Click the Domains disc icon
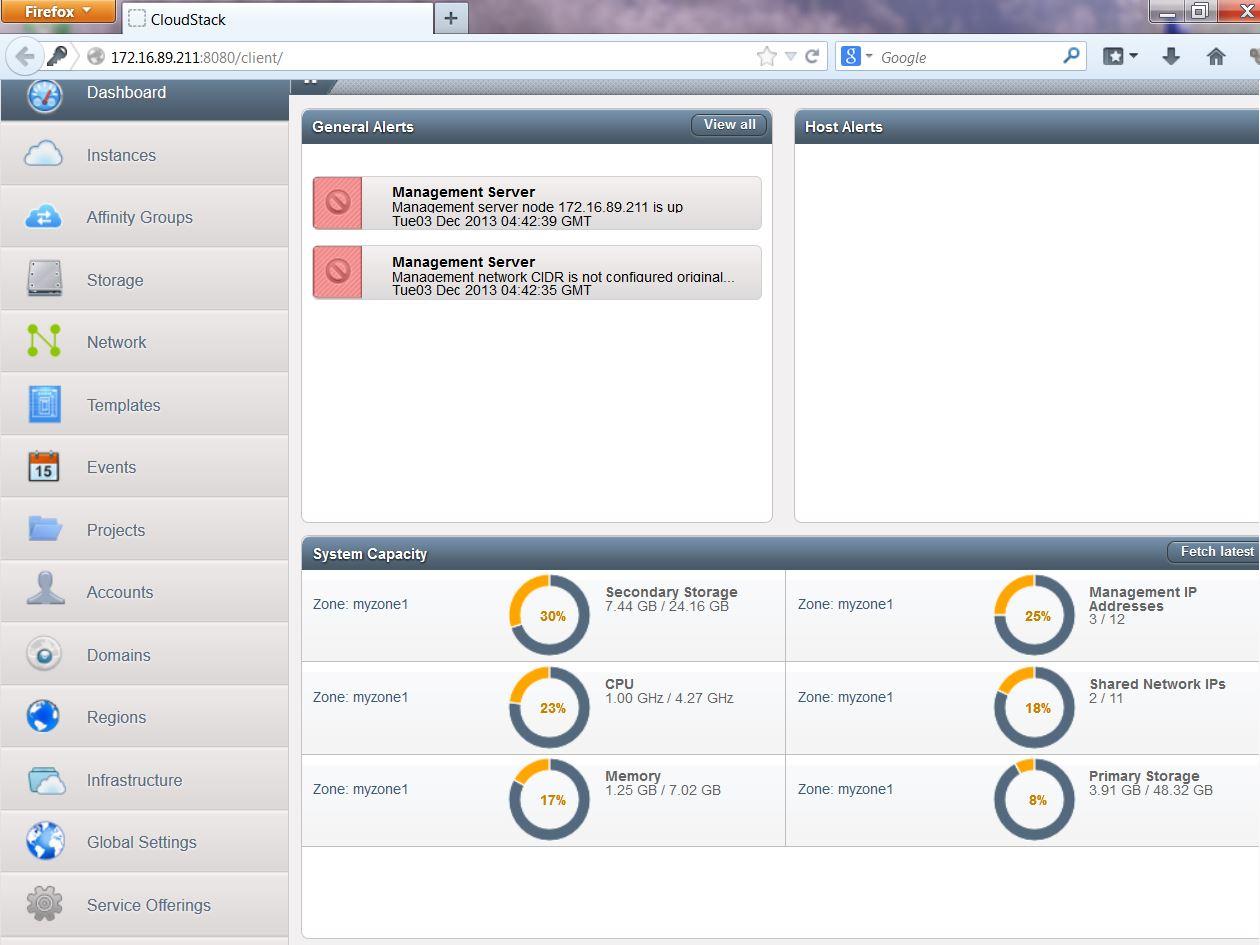This screenshot has width=1260, height=945. 44,654
